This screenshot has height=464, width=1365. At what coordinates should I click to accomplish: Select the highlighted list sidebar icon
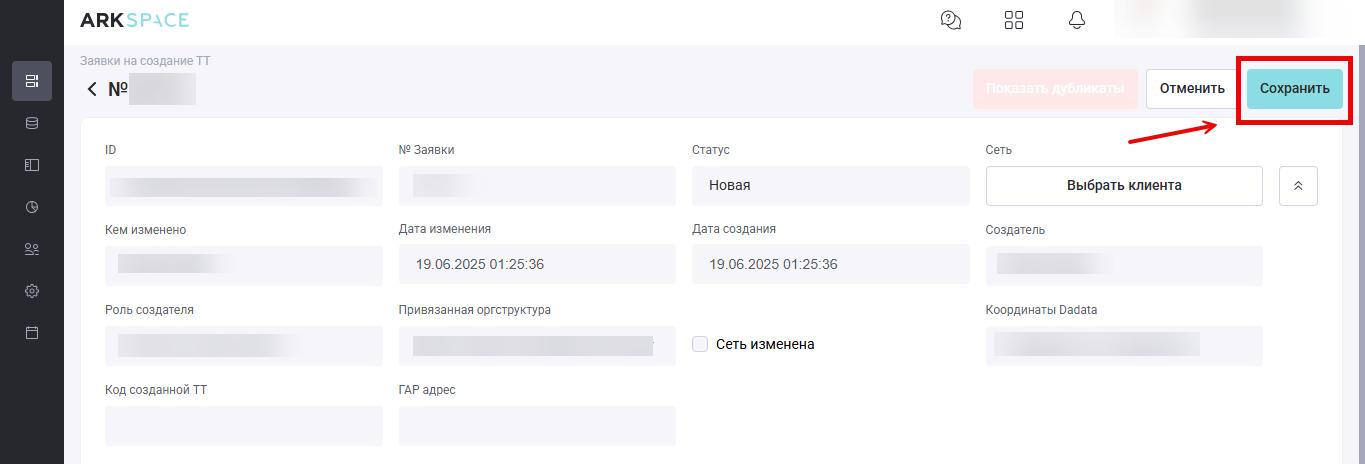(x=32, y=81)
